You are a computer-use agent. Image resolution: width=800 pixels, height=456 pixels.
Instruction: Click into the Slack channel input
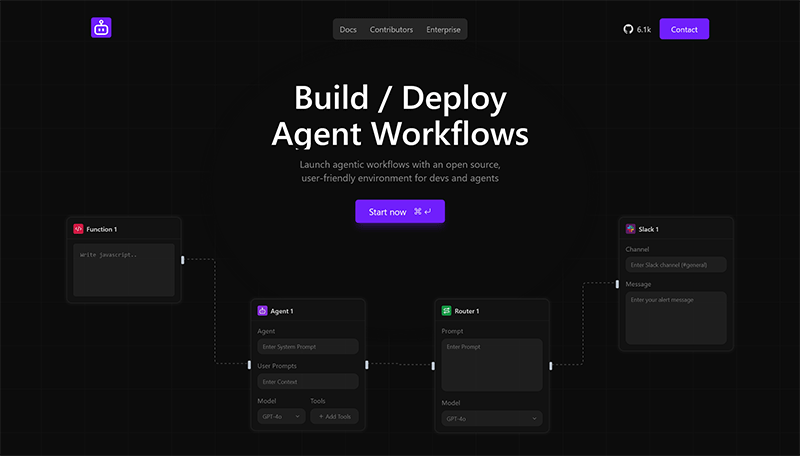pyautogui.click(x=676, y=265)
